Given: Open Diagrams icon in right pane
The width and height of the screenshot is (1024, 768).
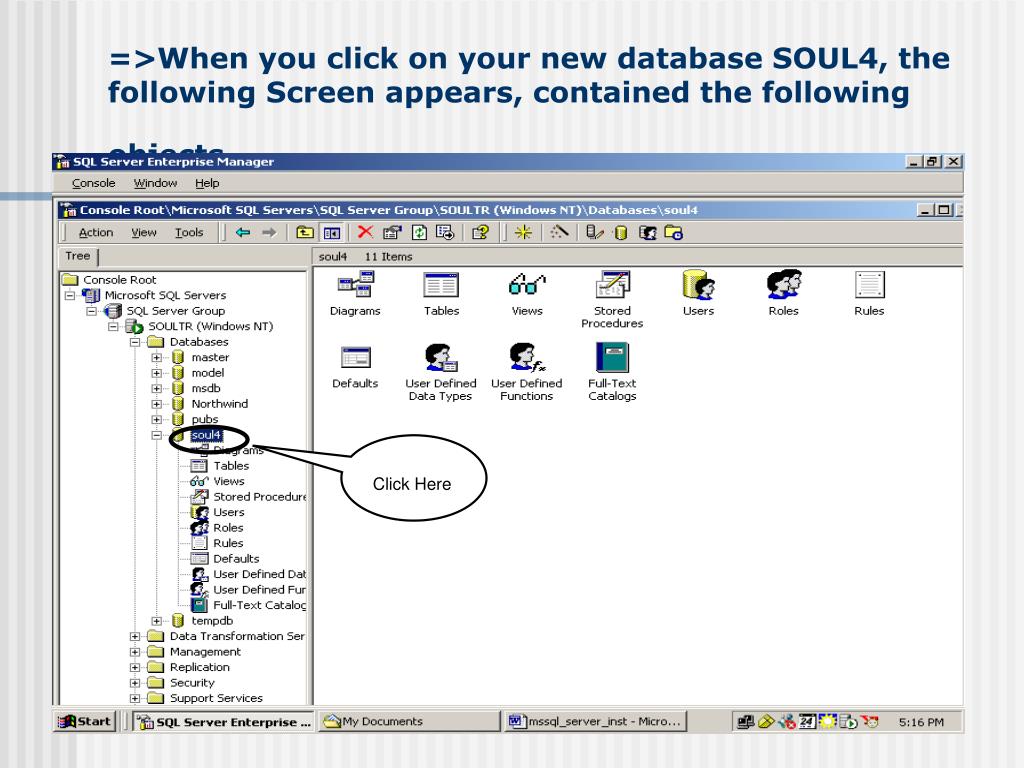Looking at the screenshot, I should (x=355, y=285).
